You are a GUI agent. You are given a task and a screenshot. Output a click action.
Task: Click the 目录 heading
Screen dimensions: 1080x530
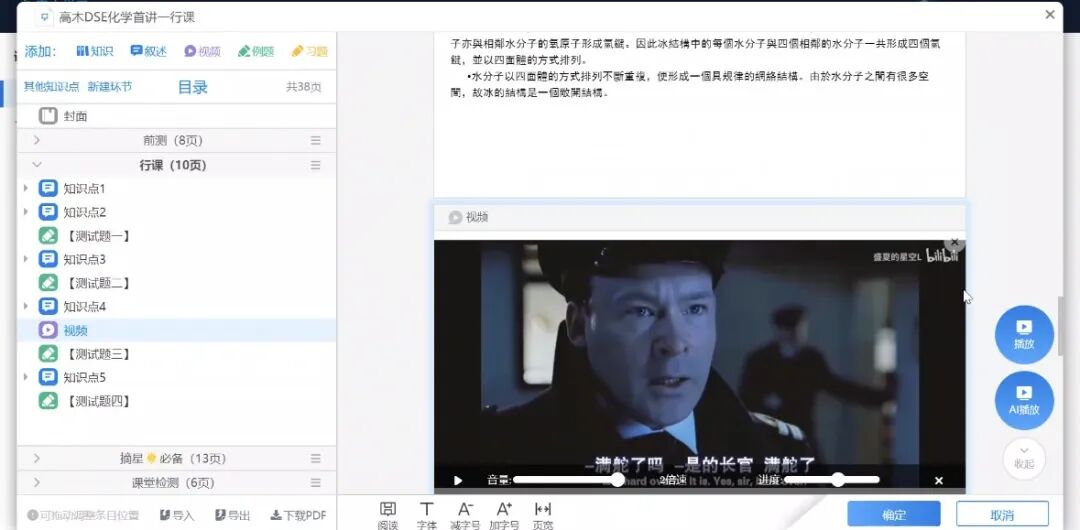pos(193,87)
